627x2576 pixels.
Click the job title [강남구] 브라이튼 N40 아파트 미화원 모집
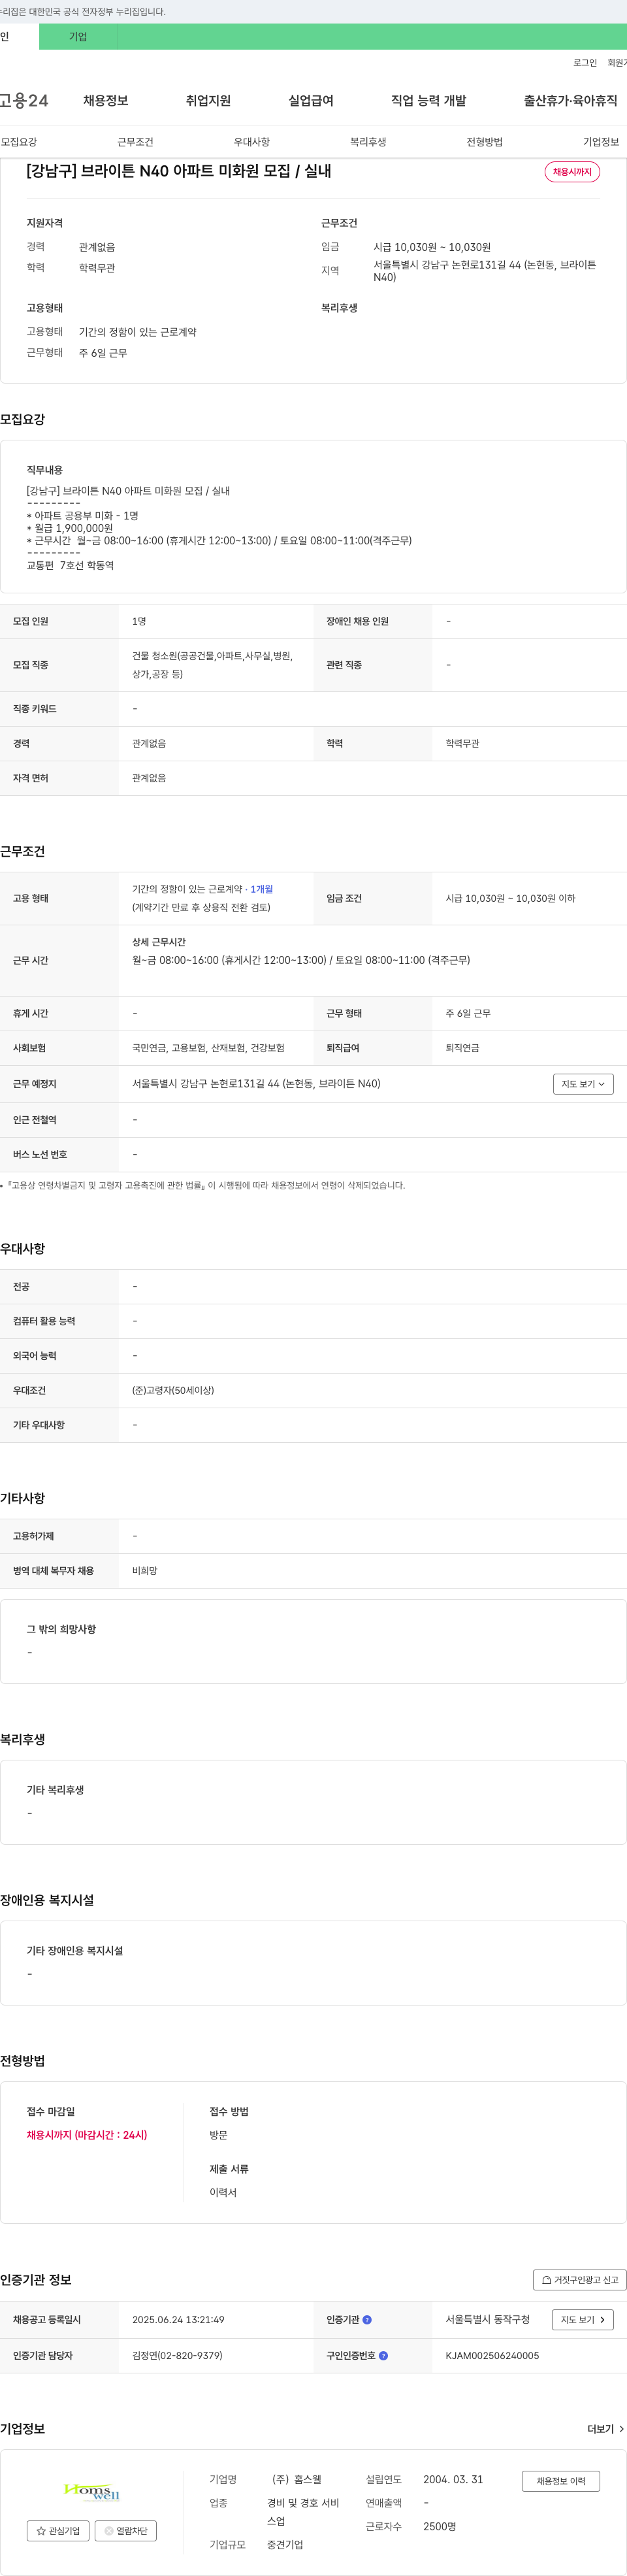[179, 171]
